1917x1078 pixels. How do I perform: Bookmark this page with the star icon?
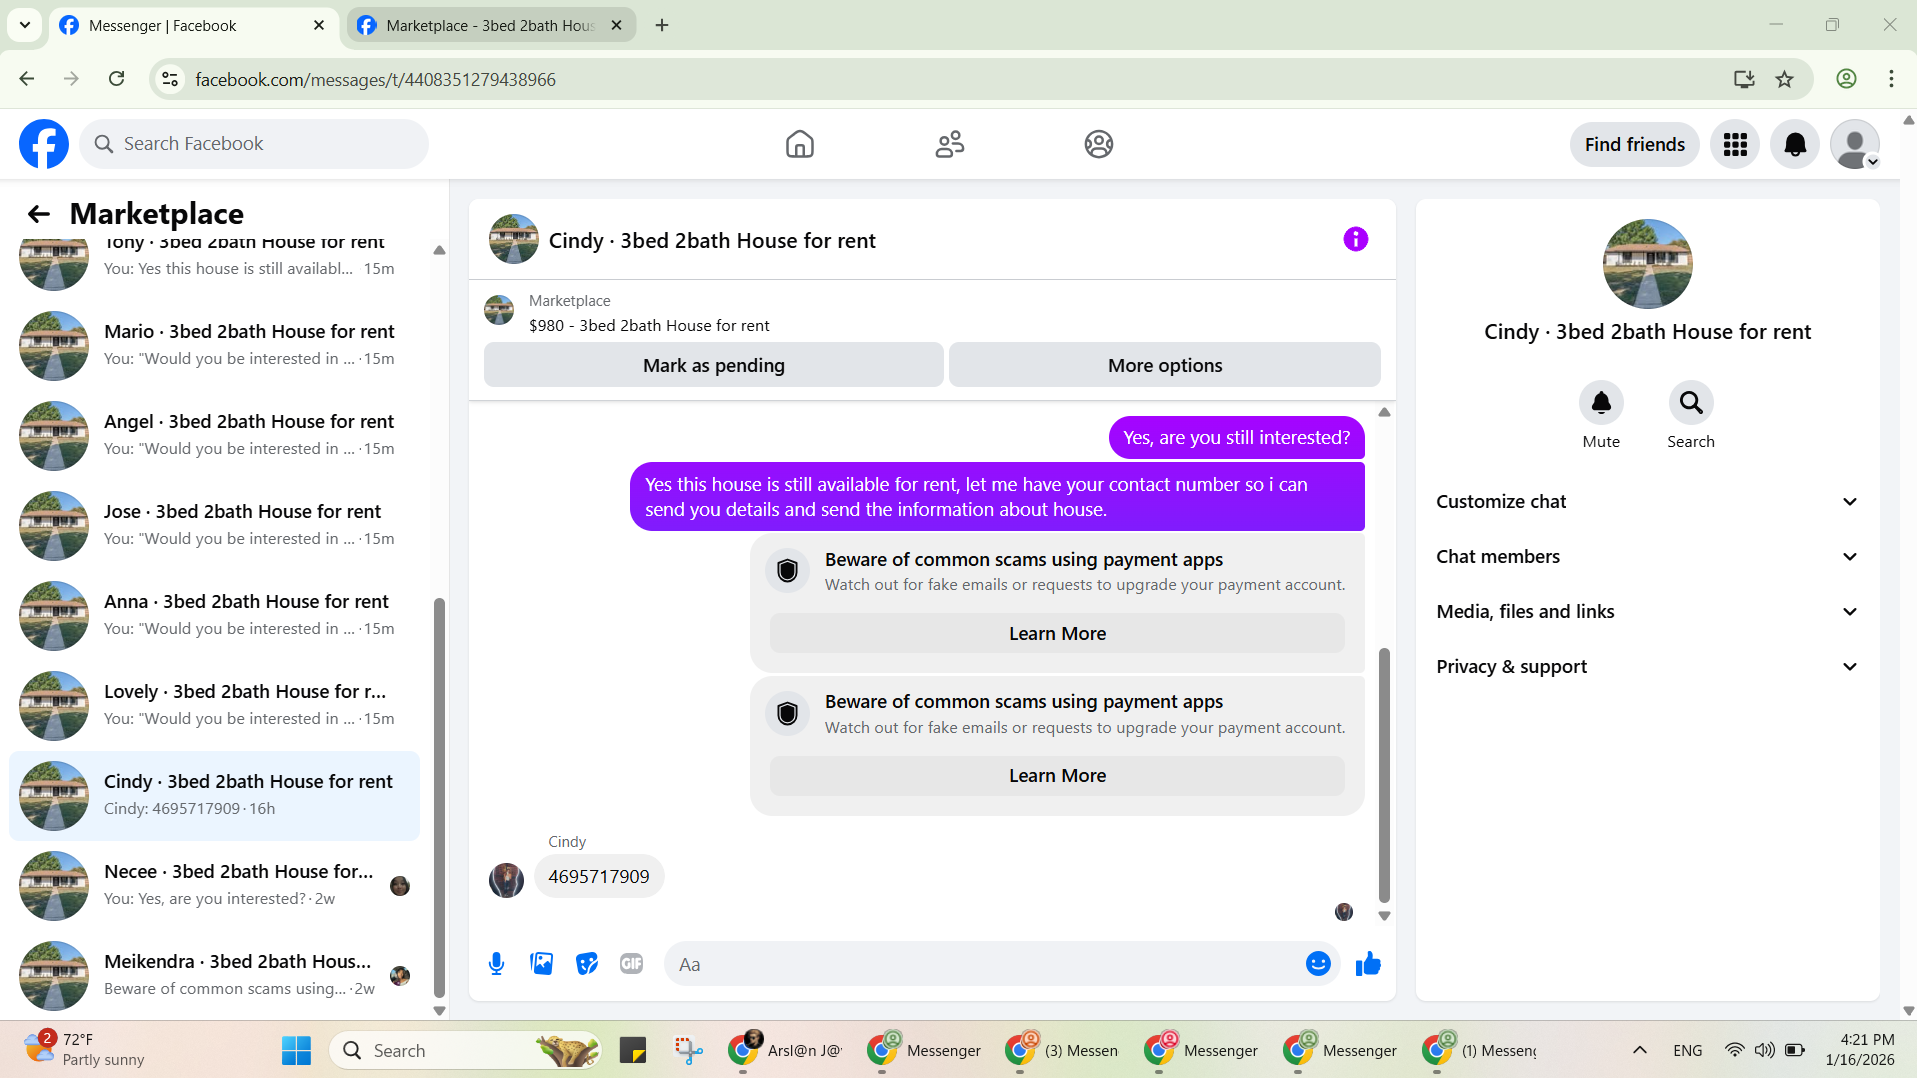tap(1784, 79)
